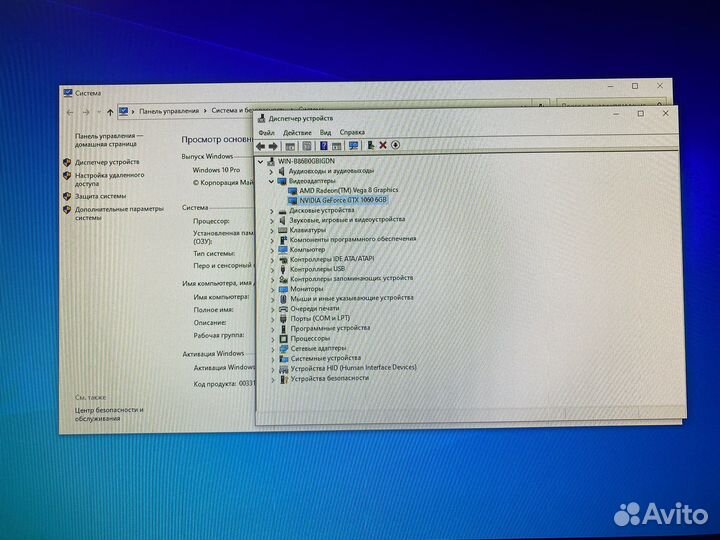Click the Forward arrow in System window
The height and width of the screenshot is (540, 720).
pyautogui.click(x=86, y=112)
